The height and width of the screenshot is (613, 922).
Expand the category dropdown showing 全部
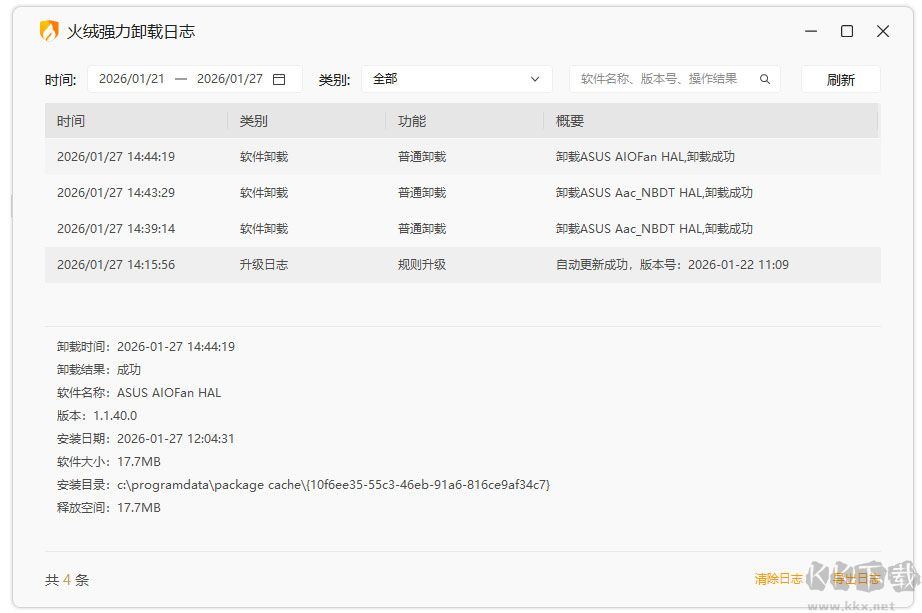pyautogui.click(x=457, y=79)
